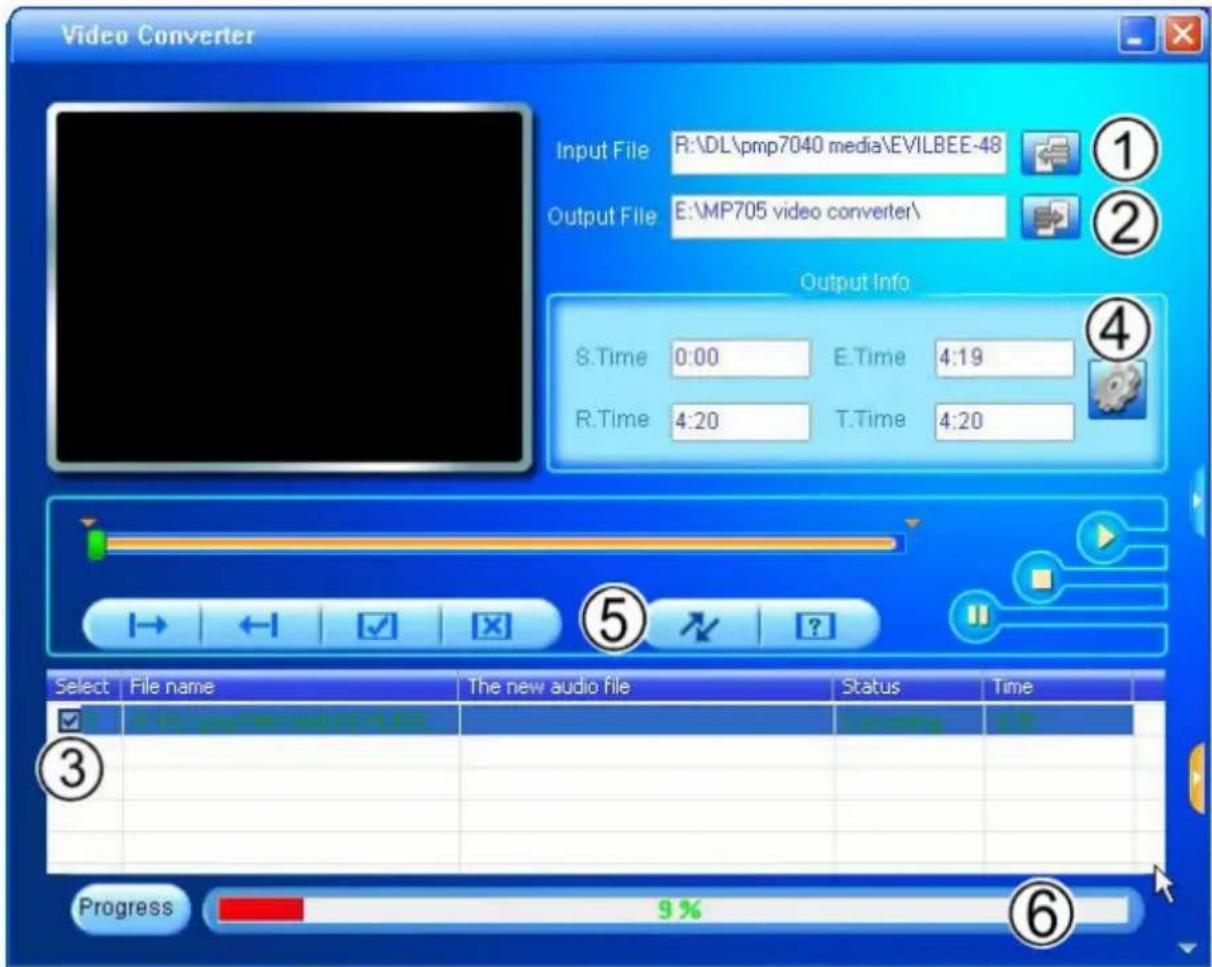This screenshot has width=1212, height=967.
Task: Open the gear settings for output info
Action: pos(1118,388)
